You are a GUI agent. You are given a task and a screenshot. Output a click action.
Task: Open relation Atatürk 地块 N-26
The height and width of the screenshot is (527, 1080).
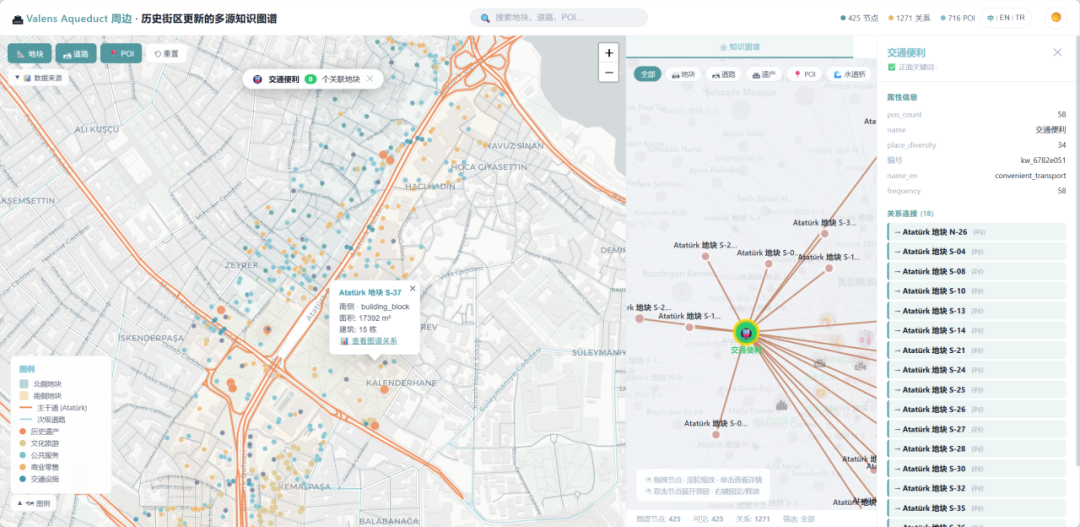point(976,232)
